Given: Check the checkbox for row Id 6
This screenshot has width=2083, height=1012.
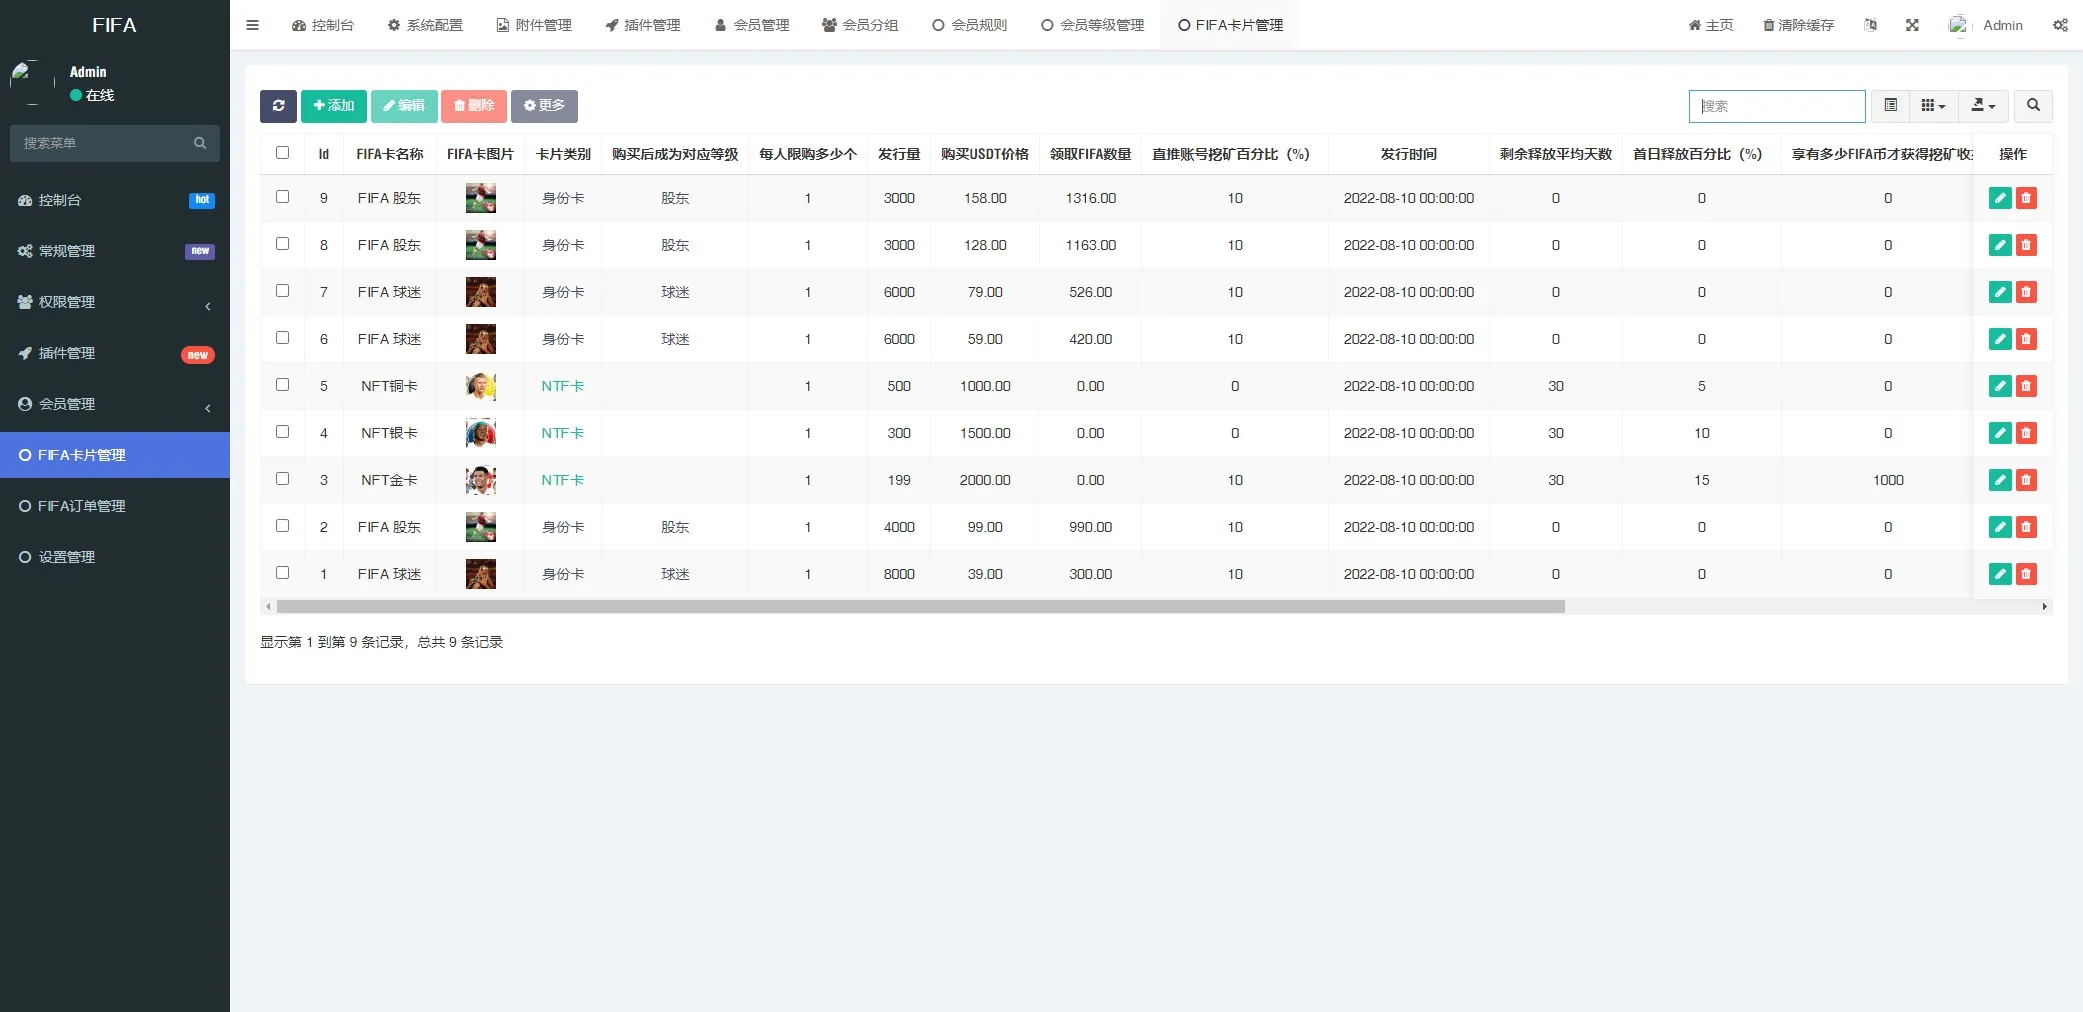Looking at the screenshot, I should [282, 338].
